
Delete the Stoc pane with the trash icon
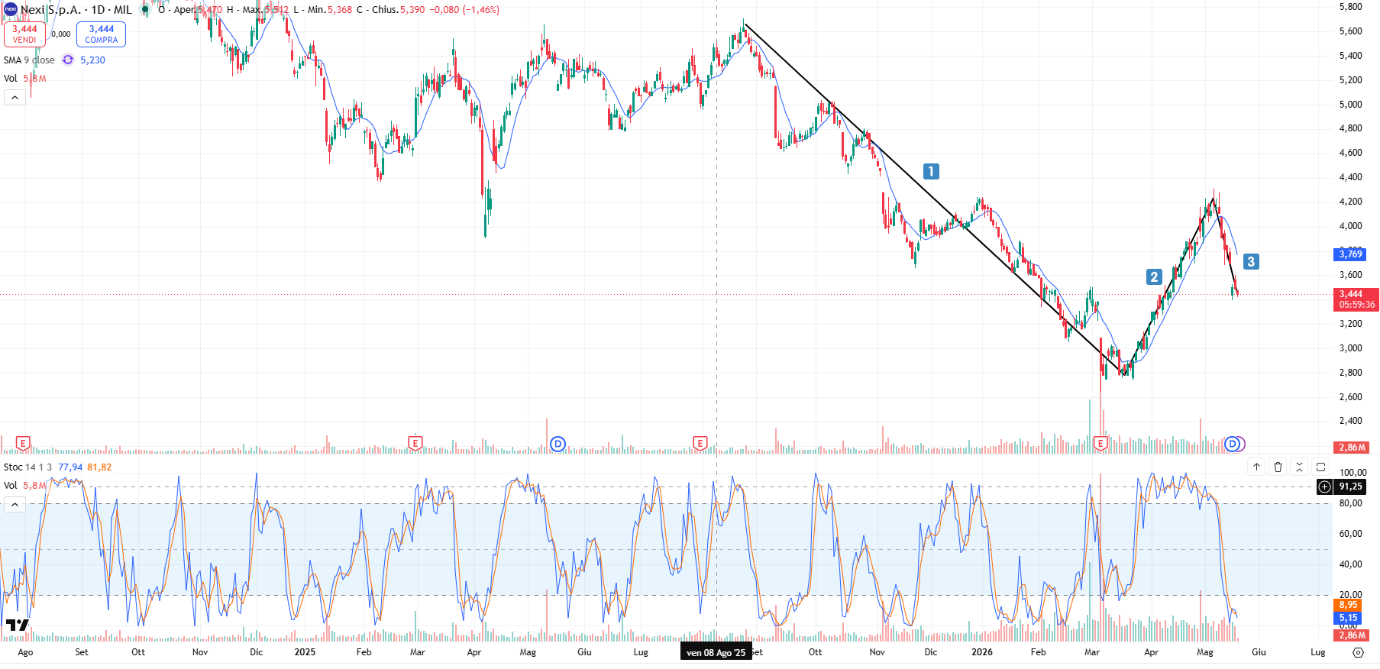(1278, 467)
